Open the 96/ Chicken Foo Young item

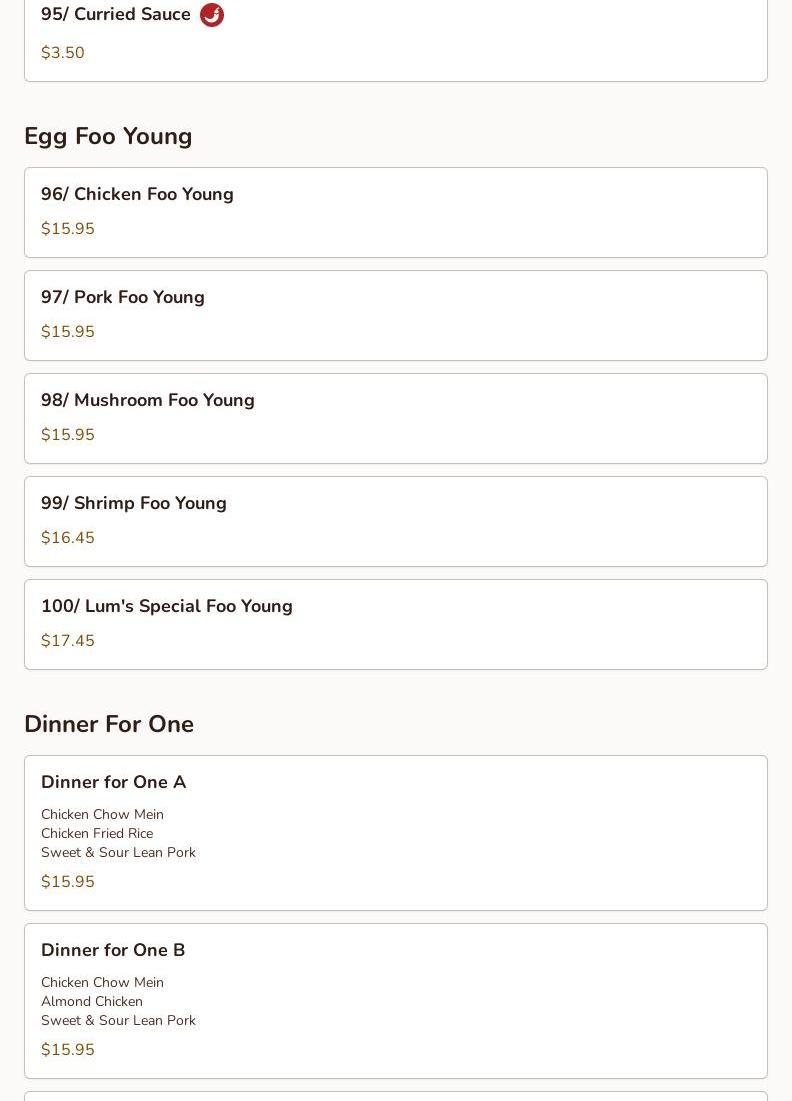137,195
